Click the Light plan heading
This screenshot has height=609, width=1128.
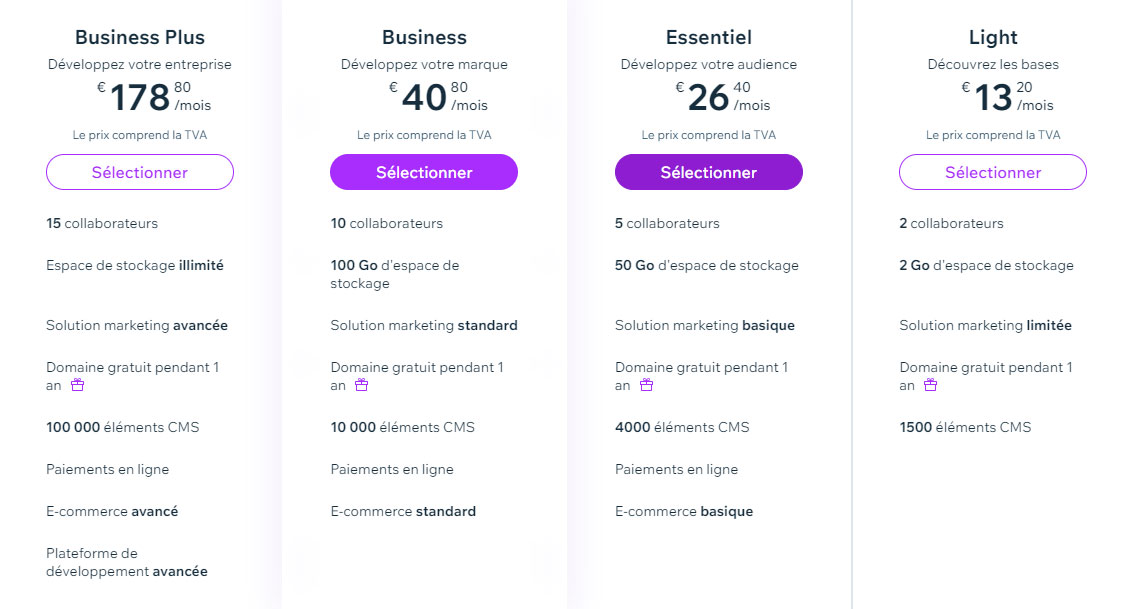click(993, 37)
